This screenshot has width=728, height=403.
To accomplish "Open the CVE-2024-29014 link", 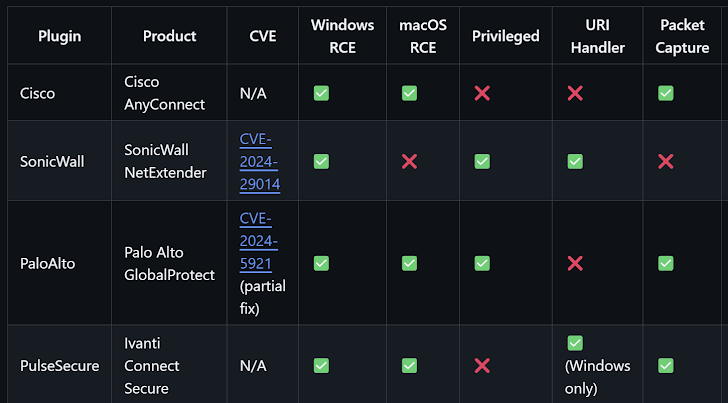I will pos(259,161).
